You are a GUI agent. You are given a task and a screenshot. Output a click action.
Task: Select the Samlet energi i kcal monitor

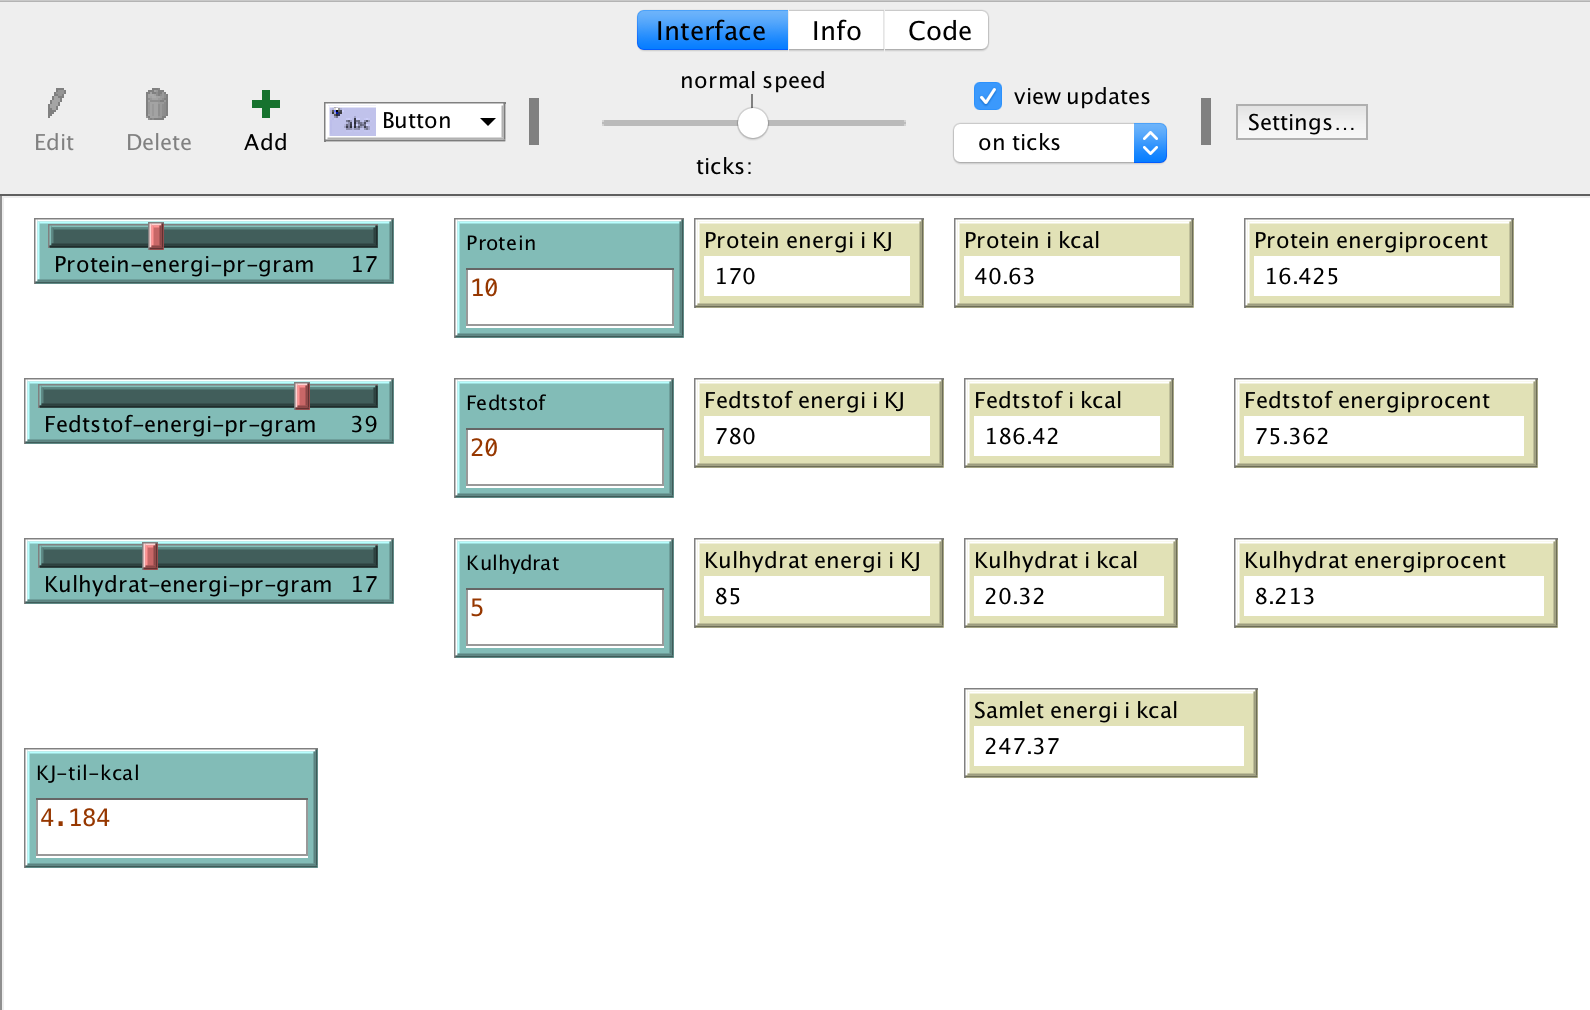[x=1109, y=733]
